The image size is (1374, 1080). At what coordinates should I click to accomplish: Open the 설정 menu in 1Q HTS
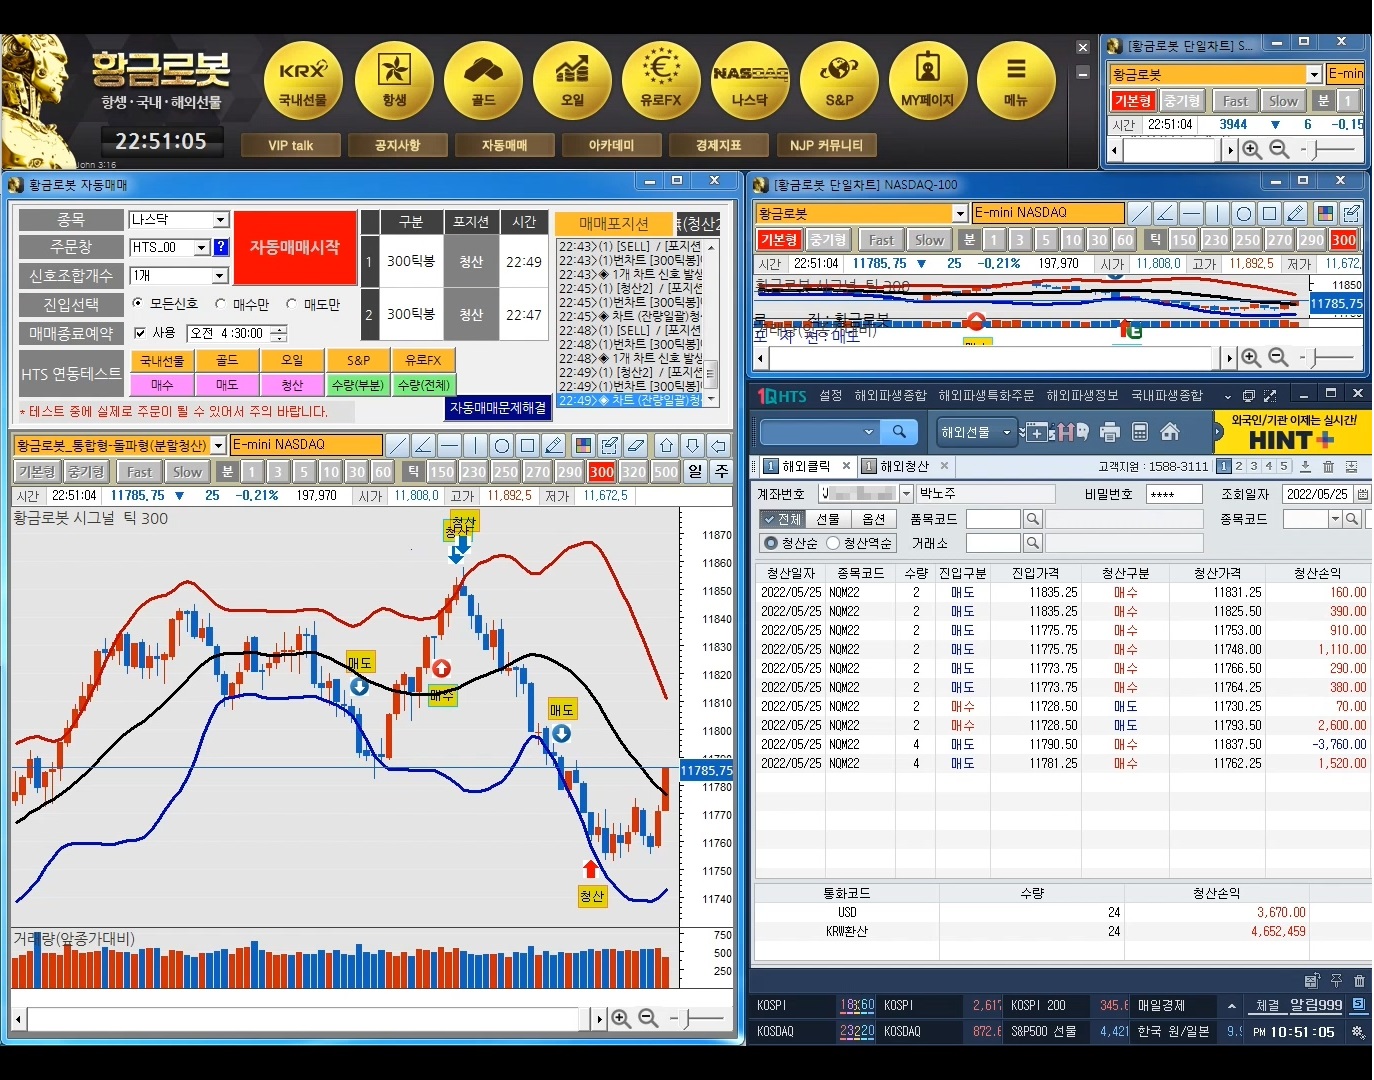(x=831, y=395)
